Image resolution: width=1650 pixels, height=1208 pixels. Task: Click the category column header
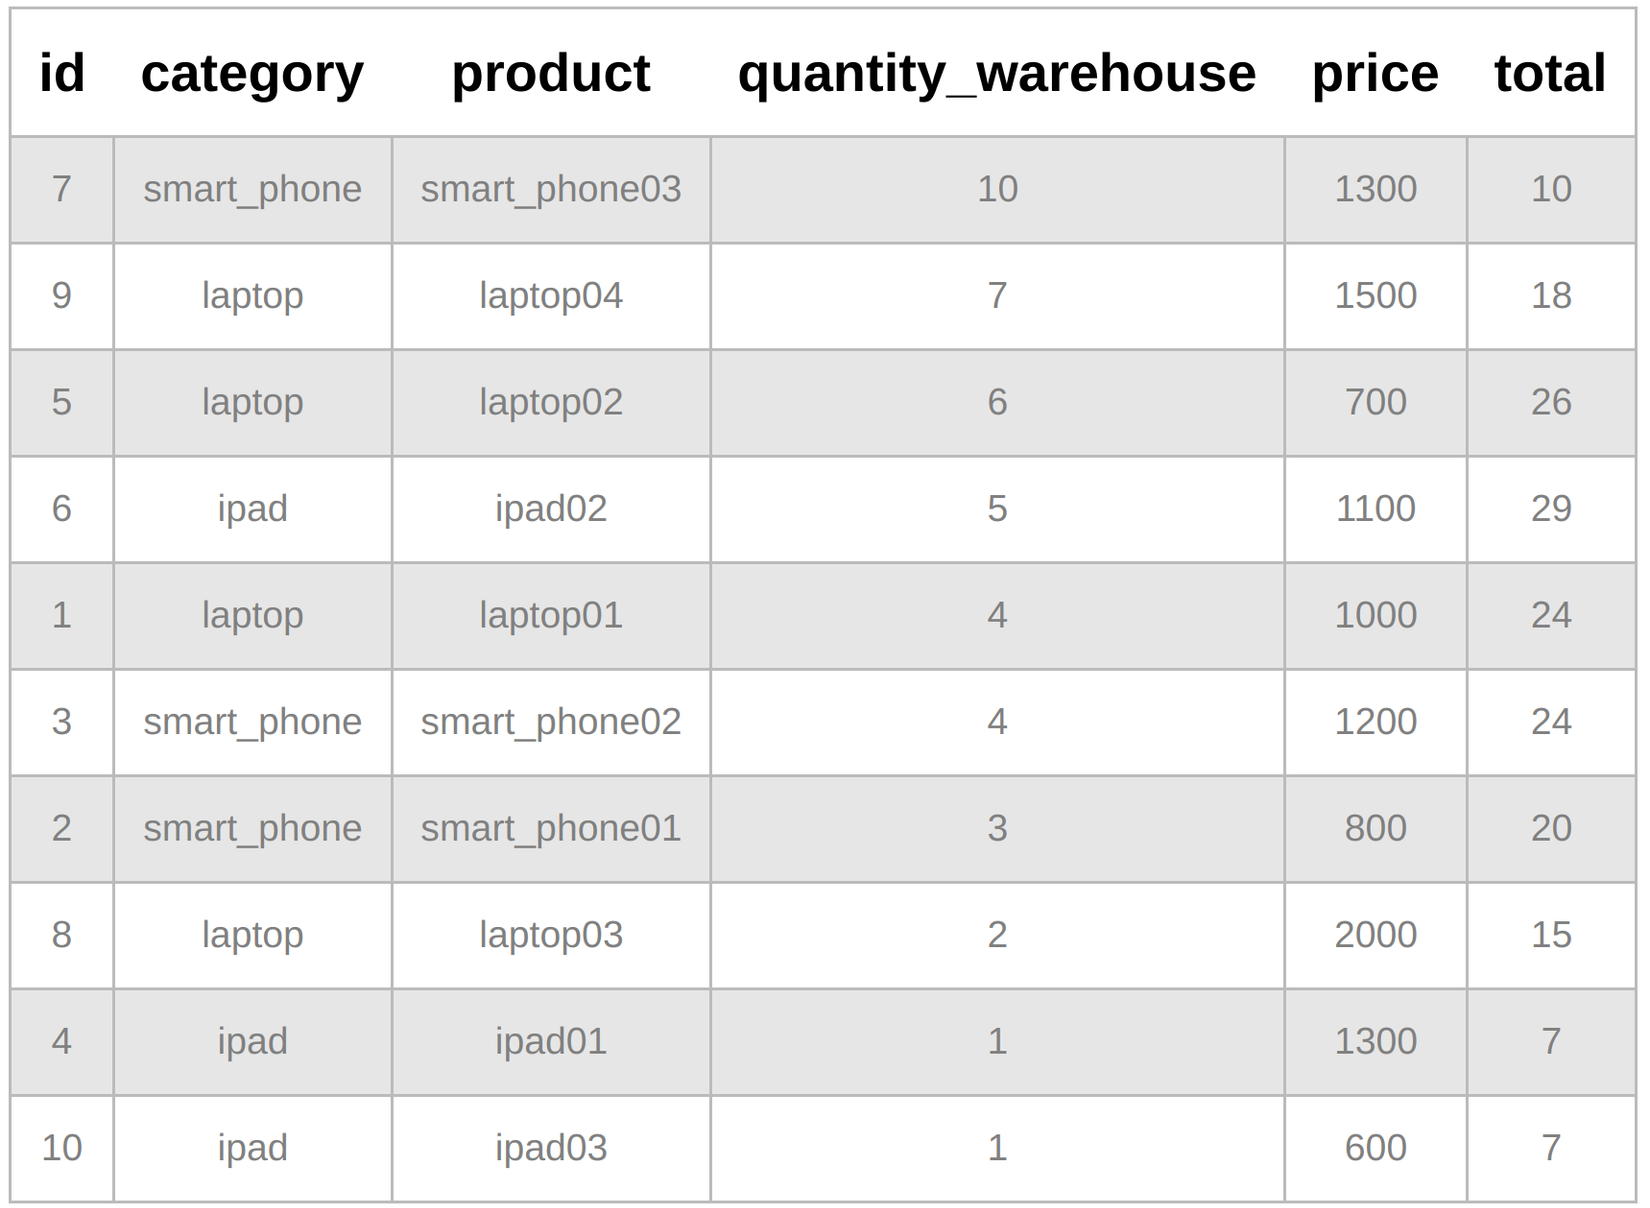(252, 73)
